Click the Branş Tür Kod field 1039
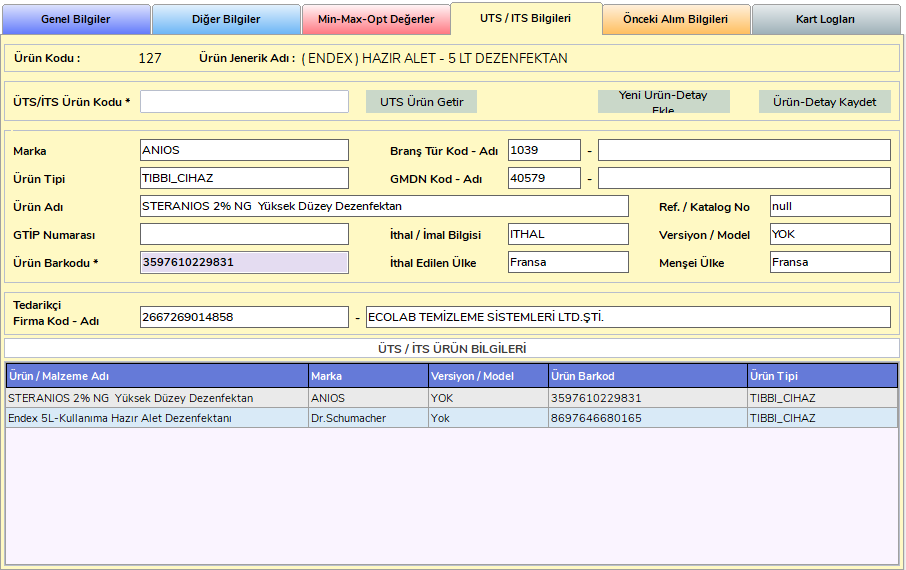The height and width of the screenshot is (570, 906). click(x=544, y=150)
